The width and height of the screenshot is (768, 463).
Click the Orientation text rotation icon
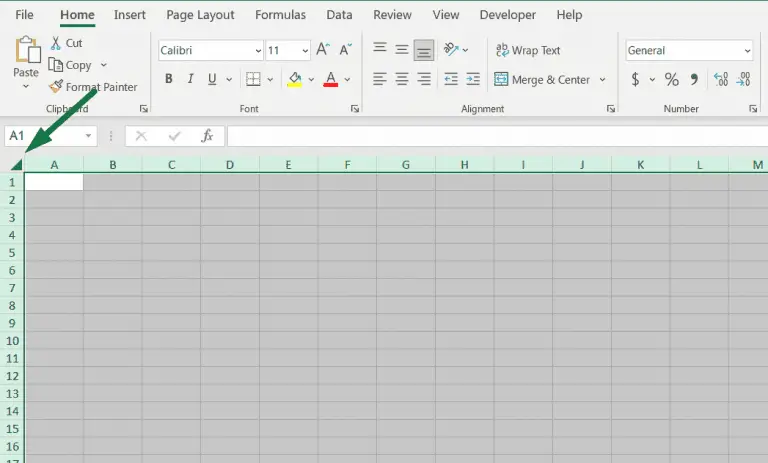coord(451,49)
